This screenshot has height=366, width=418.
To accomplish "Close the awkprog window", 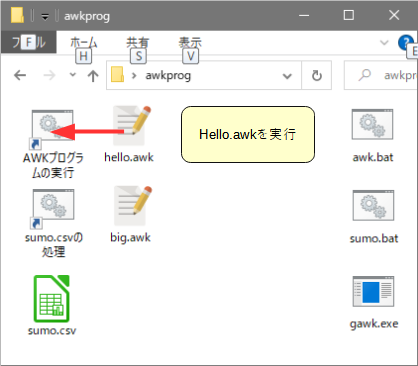I will click(x=394, y=15).
